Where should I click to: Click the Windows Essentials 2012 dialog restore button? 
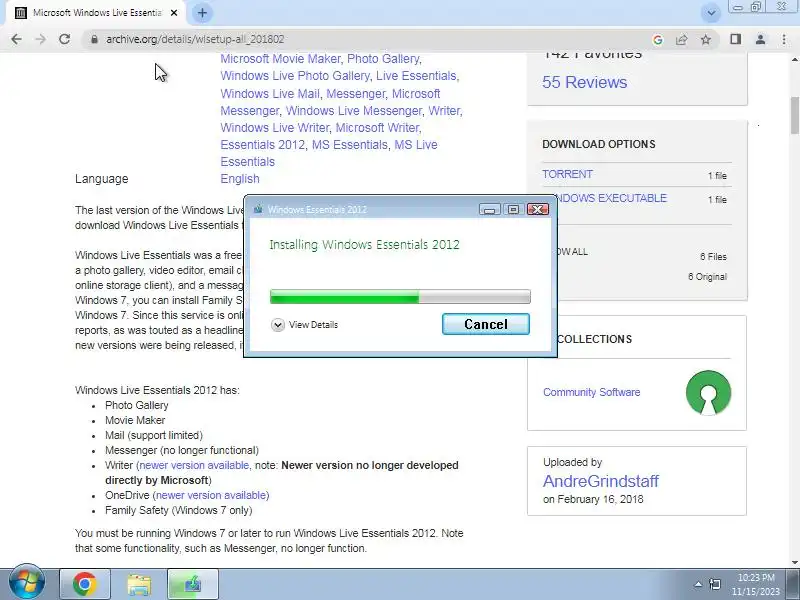(513, 209)
